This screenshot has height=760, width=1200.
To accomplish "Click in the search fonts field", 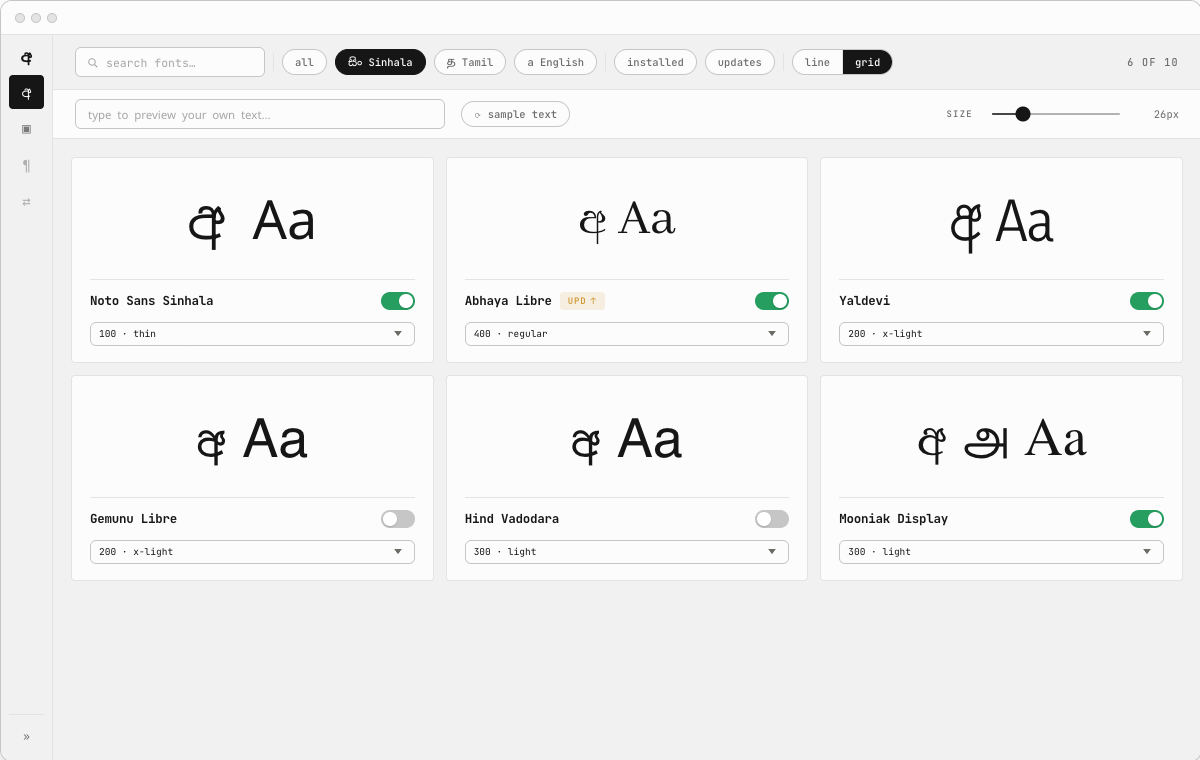I will click(170, 62).
